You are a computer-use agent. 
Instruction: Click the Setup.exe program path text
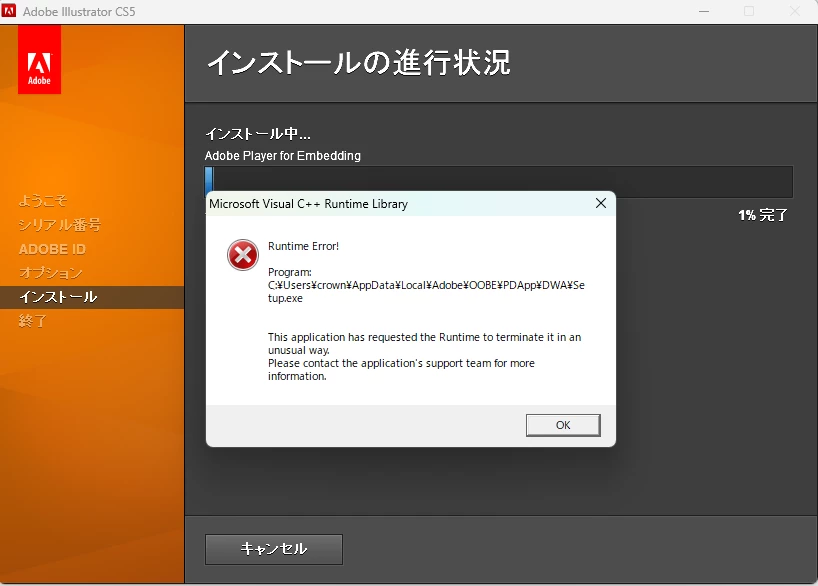(426, 292)
